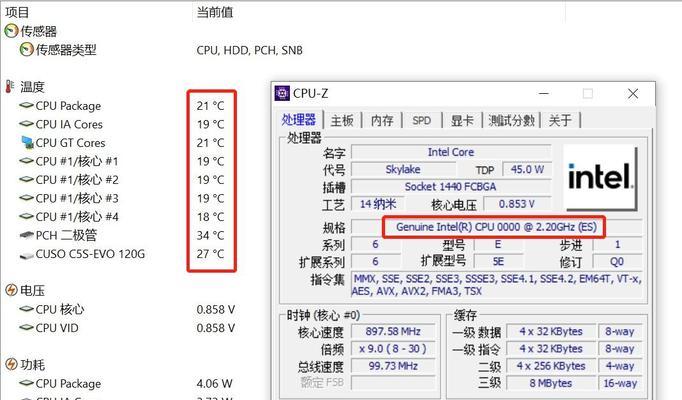
Task: Click the CPU VID 0.858 V value
Action: [x=216, y=328]
